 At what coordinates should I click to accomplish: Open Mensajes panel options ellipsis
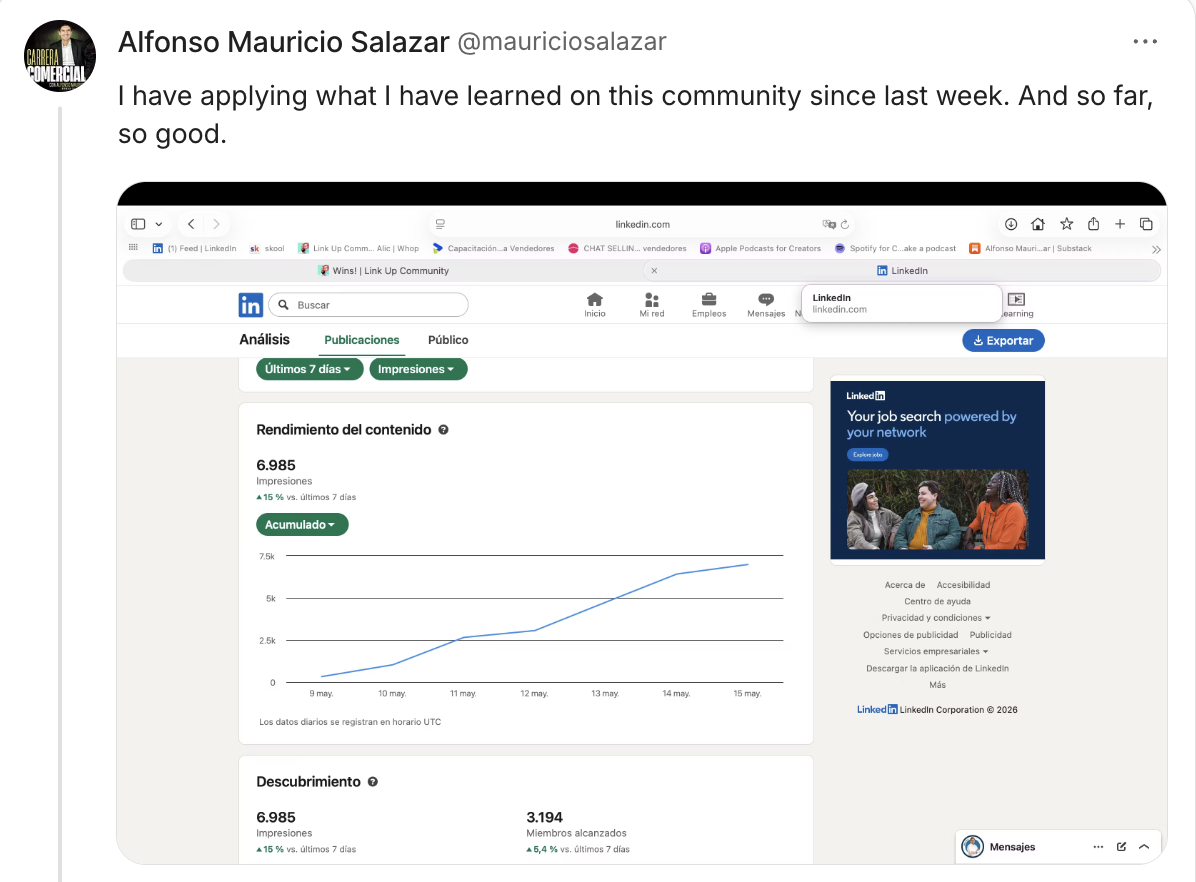(1098, 847)
